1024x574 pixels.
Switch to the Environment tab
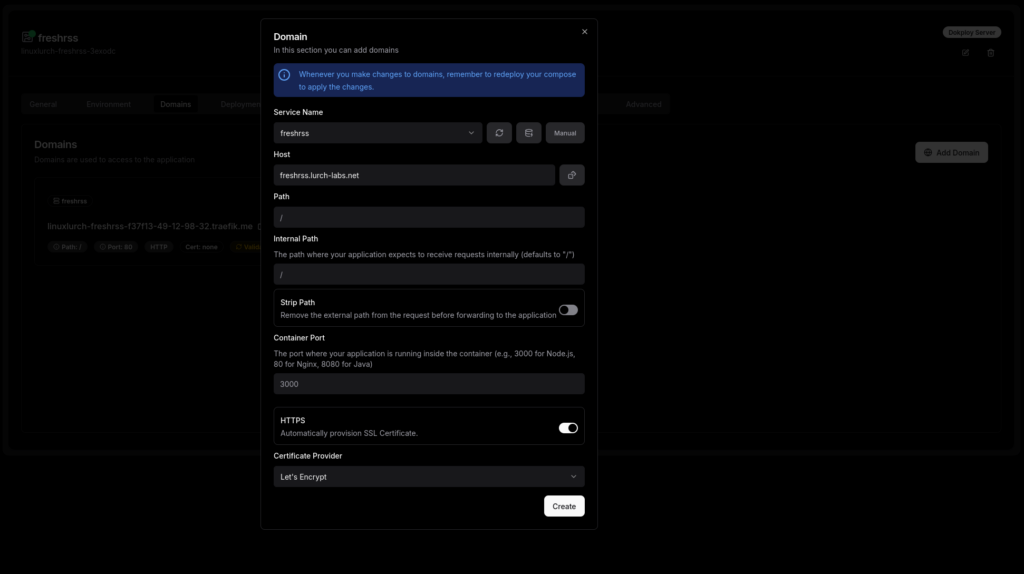tap(108, 104)
